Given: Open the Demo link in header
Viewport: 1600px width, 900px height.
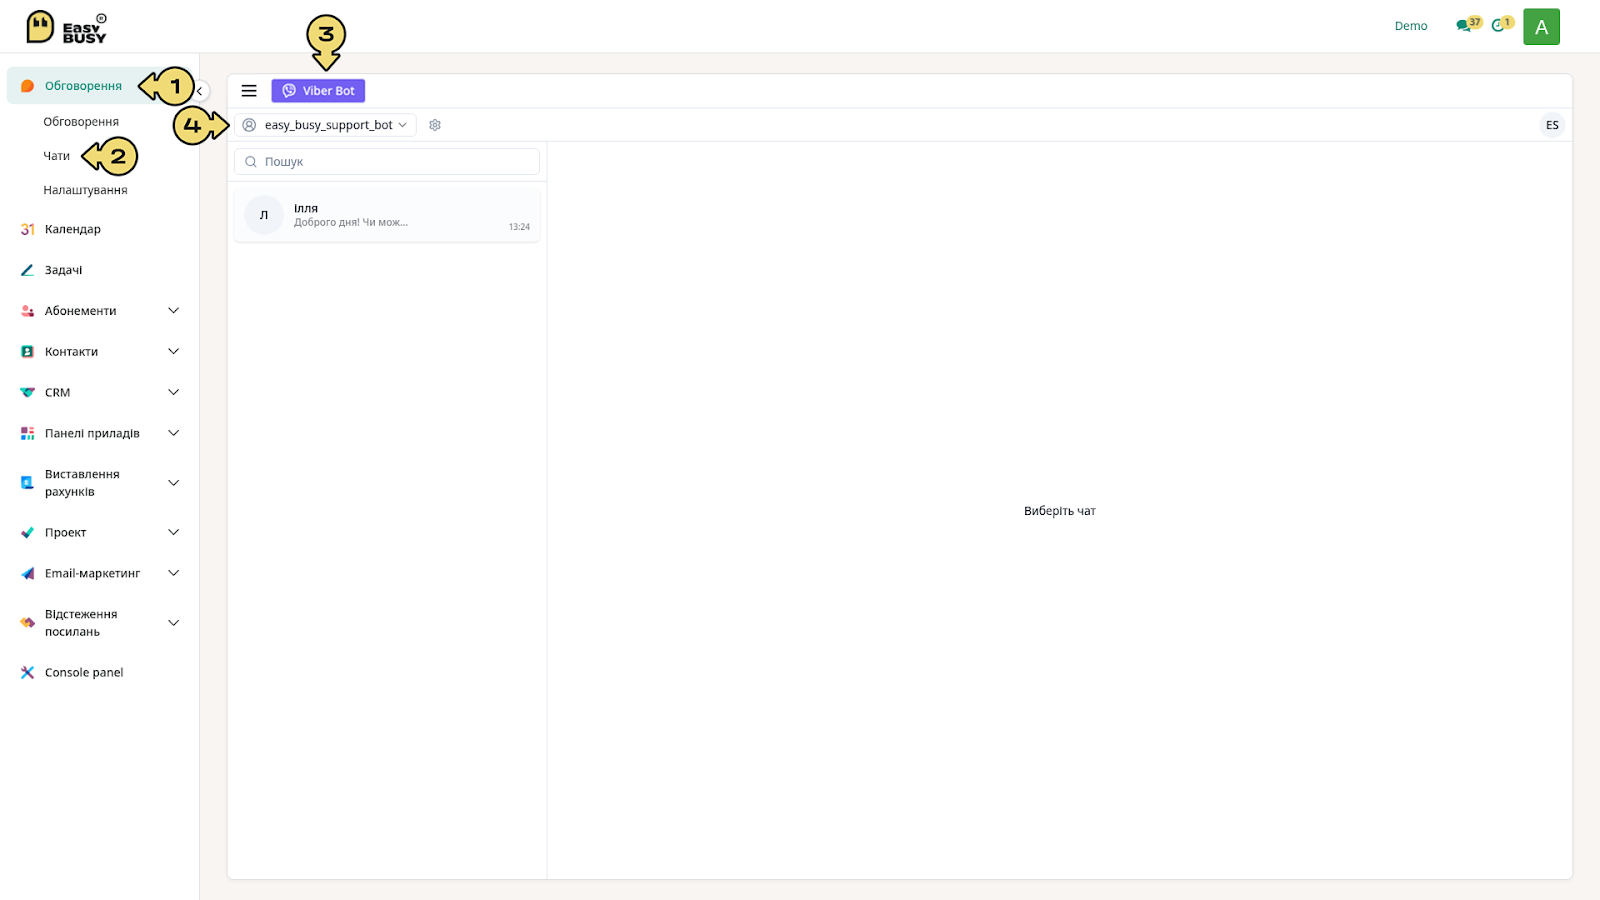Looking at the screenshot, I should (x=1411, y=26).
